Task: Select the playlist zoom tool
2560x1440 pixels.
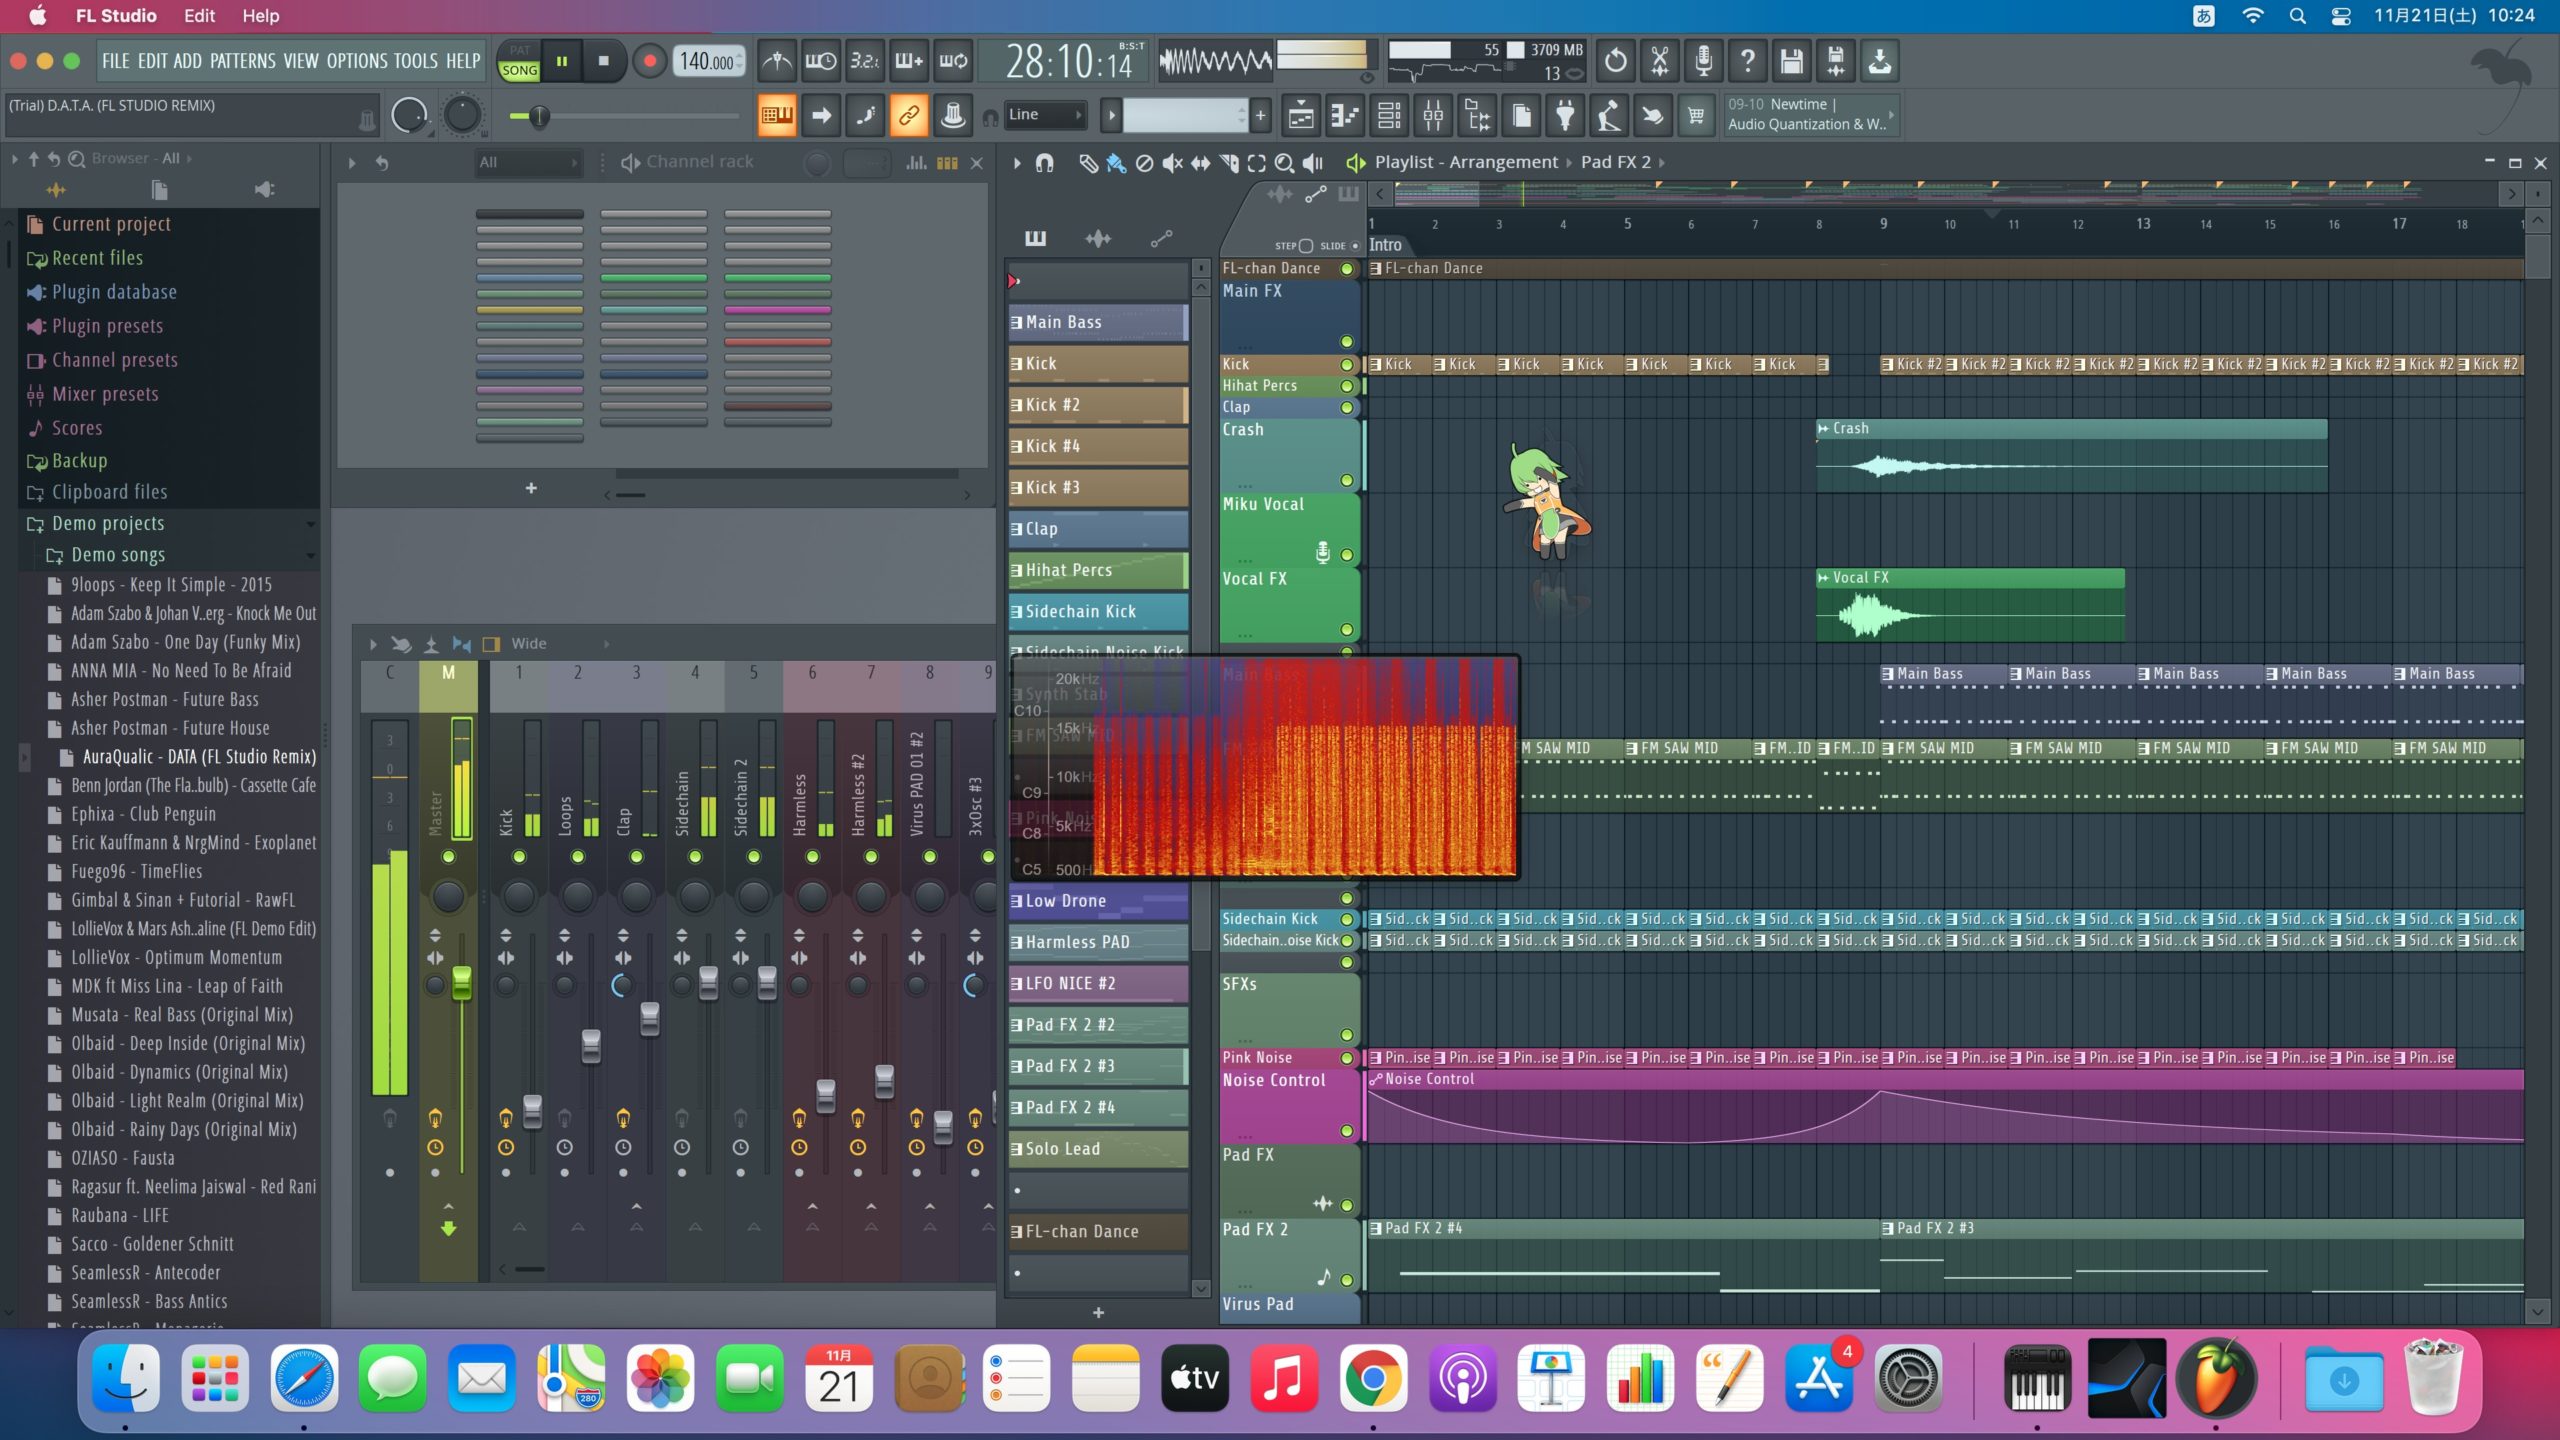Action: pyautogui.click(x=1284, y=163)
